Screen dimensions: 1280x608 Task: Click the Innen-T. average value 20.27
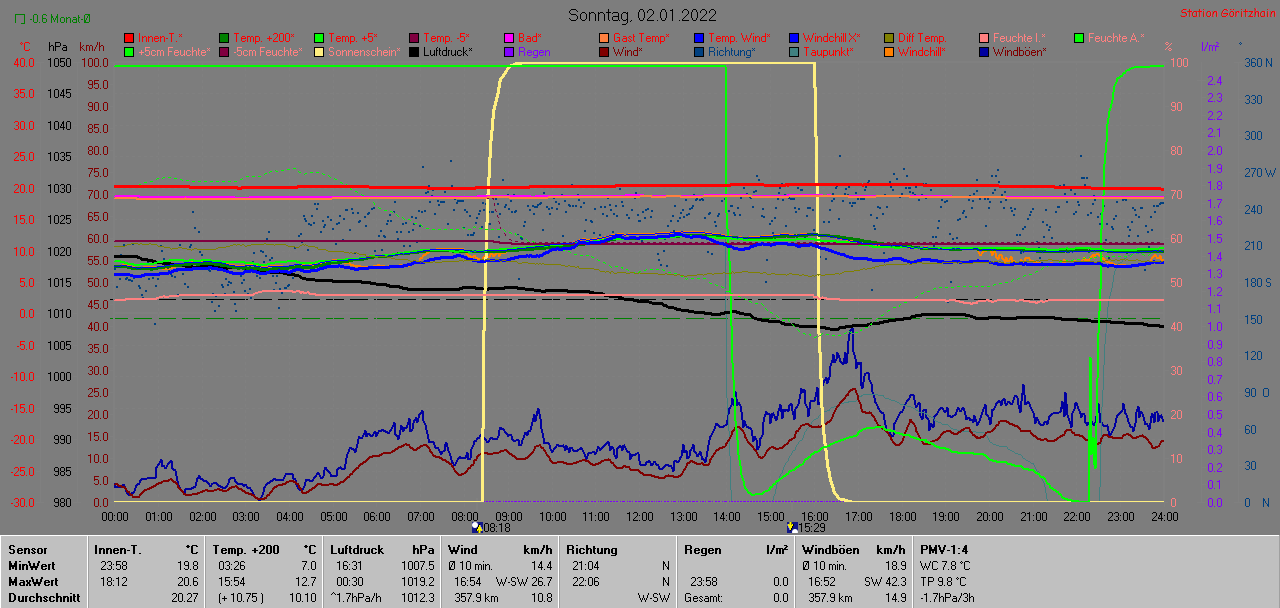coord(183,598)
